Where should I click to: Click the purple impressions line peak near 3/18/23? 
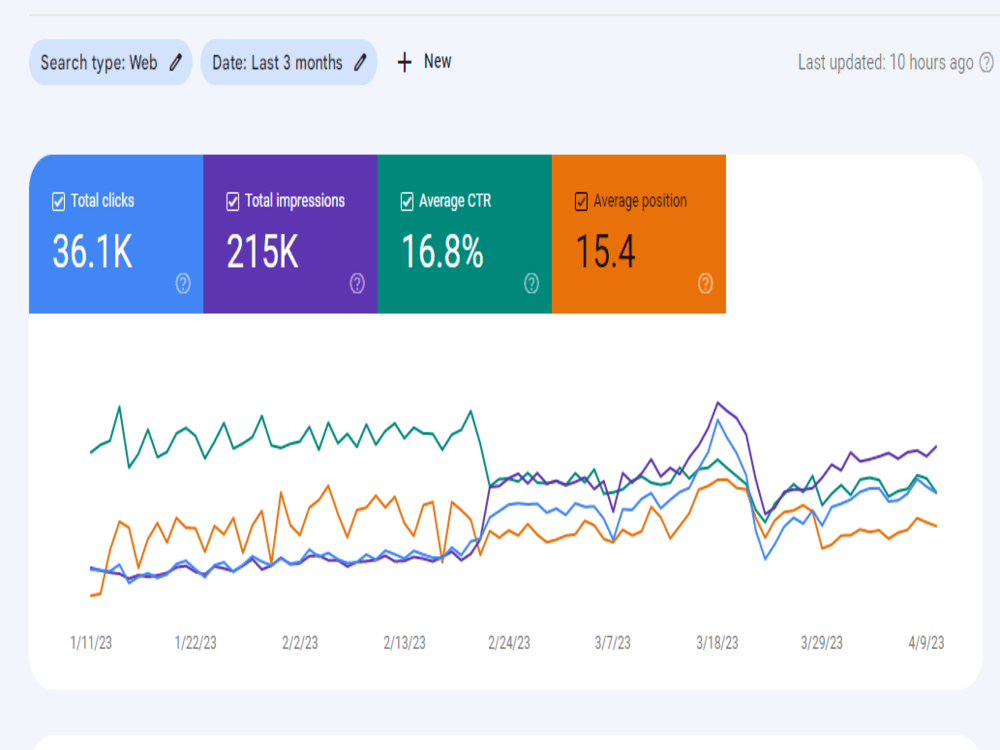click(718, 403)
